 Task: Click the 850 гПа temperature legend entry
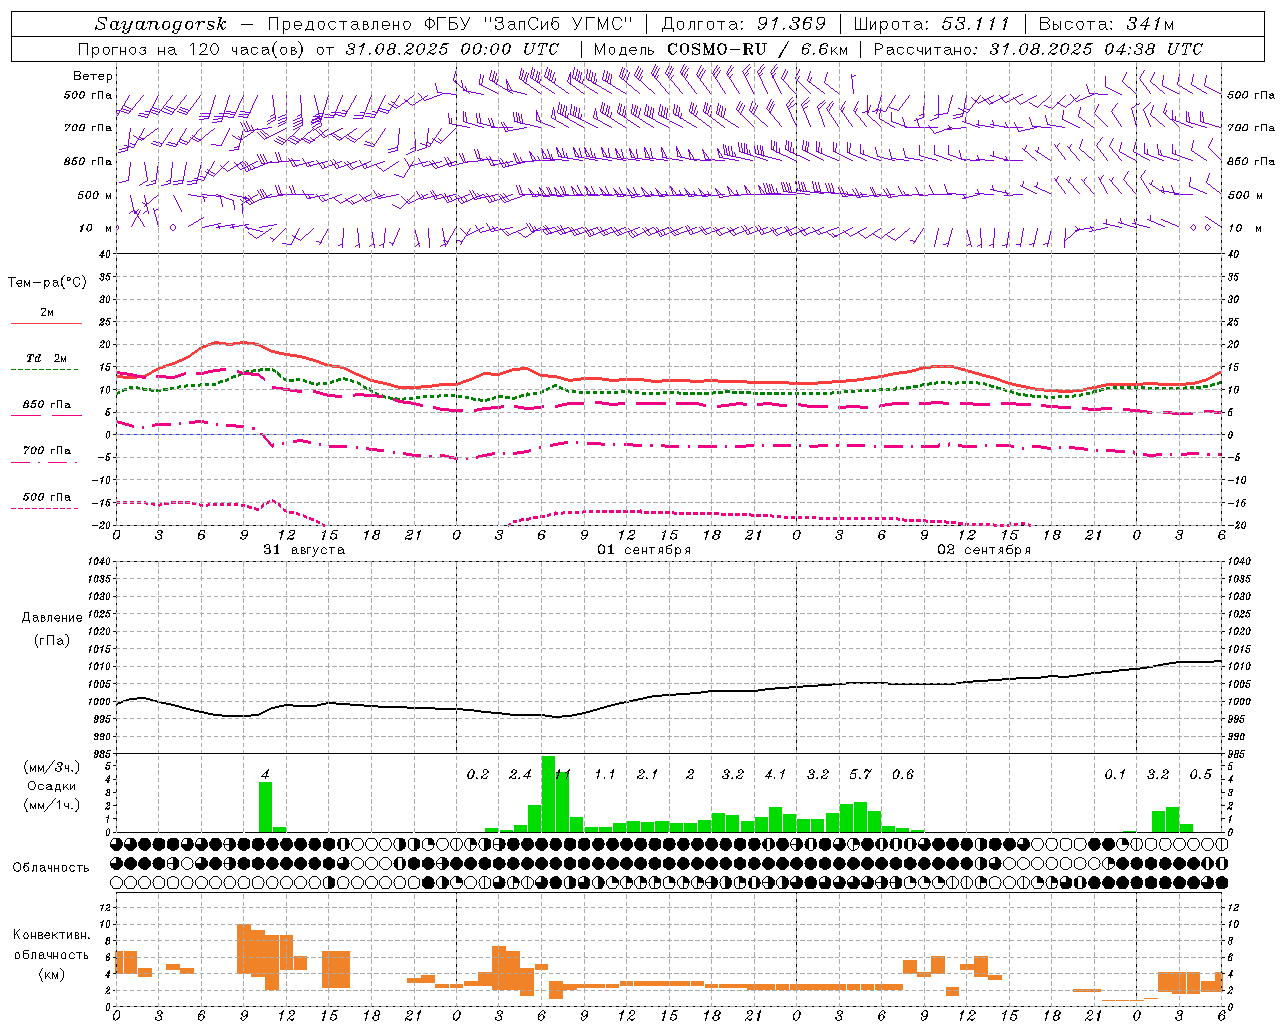[46, 405]
